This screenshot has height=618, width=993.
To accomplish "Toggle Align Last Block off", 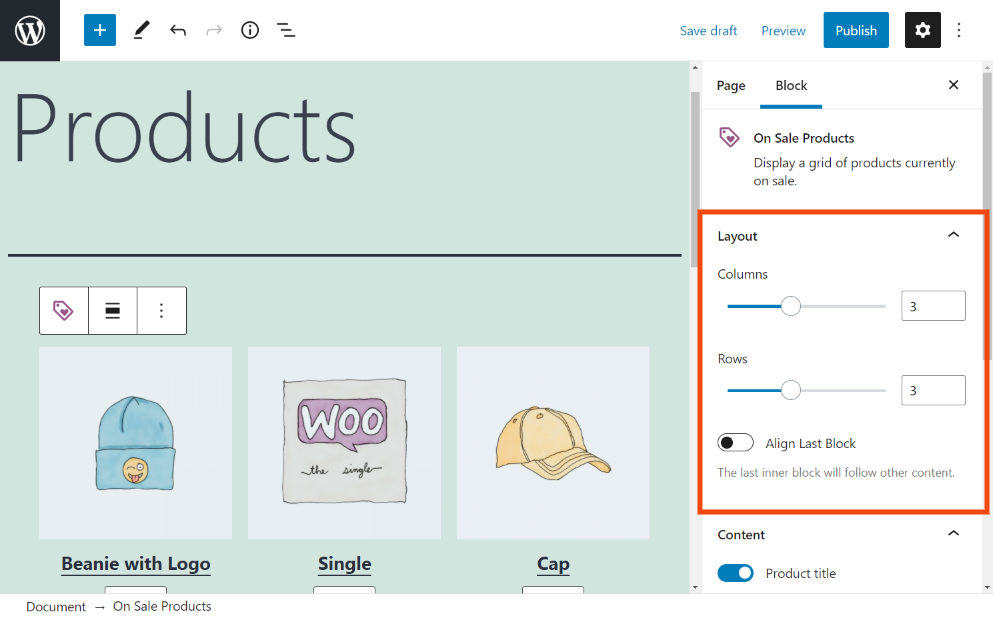I will 735,442.
